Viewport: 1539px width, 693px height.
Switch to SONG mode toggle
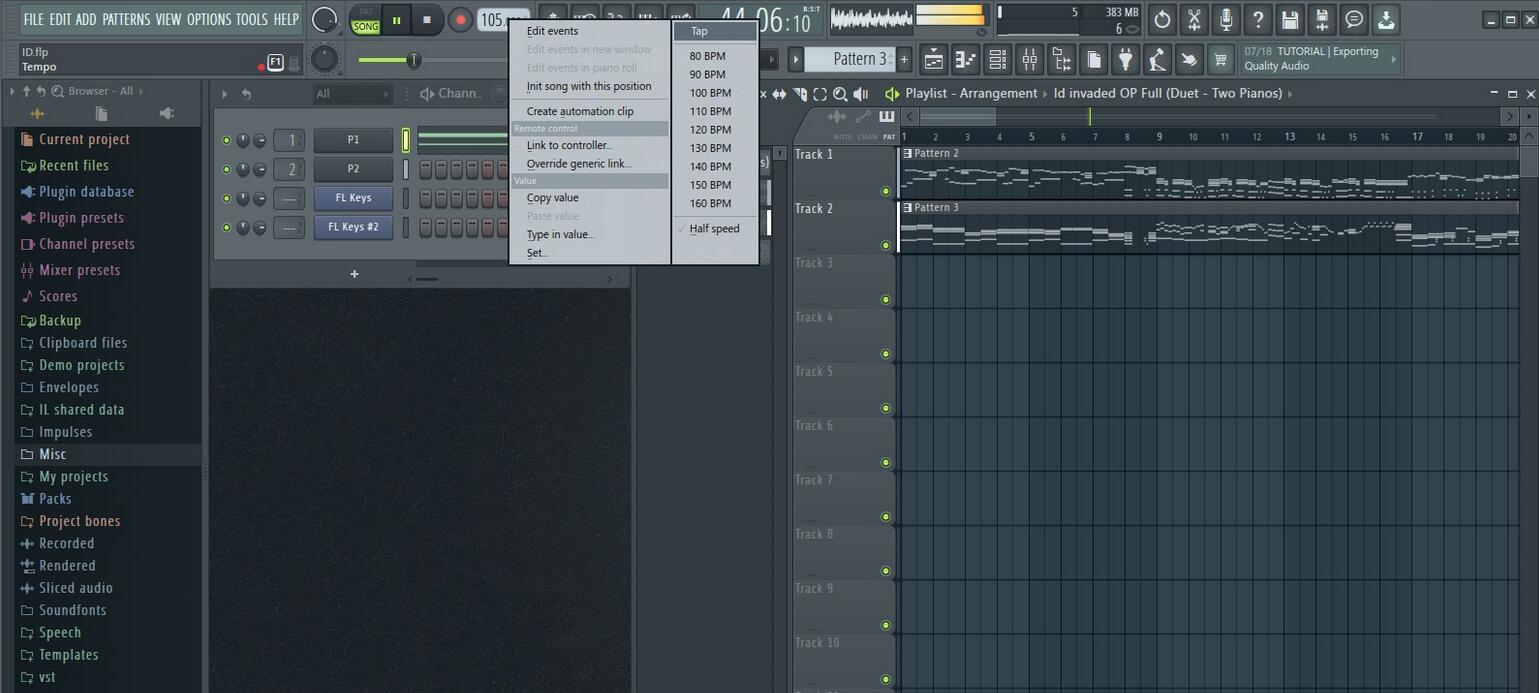pyautogui.click(x=366, y=27)
